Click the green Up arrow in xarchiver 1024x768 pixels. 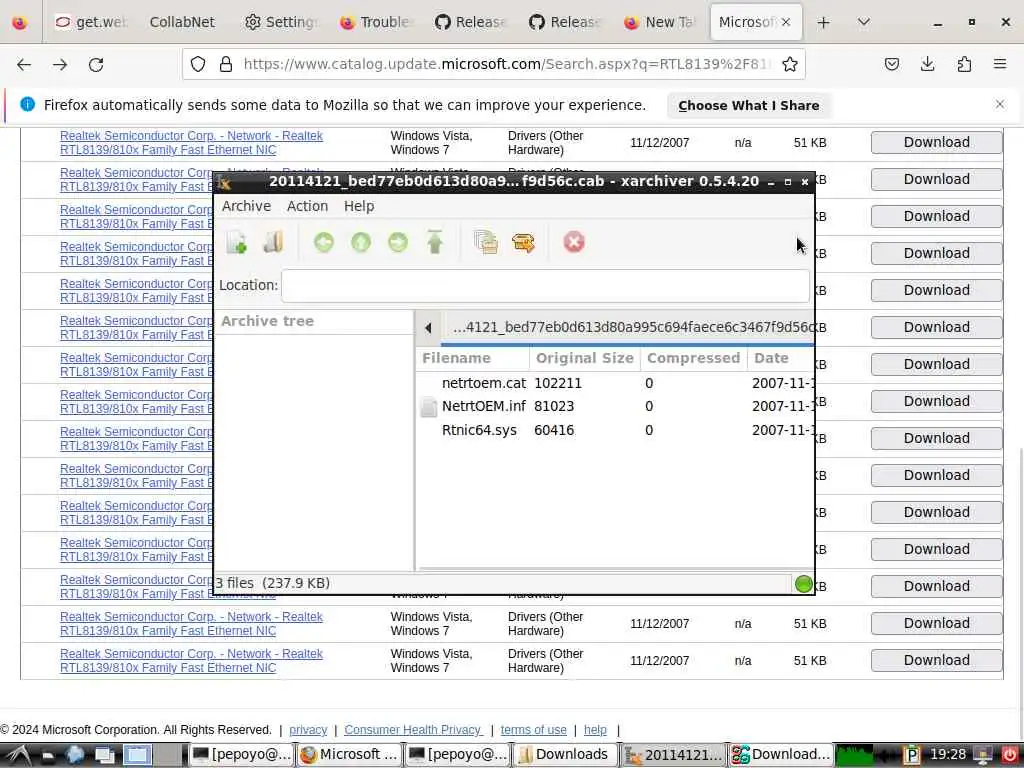[x=360, y=242]
